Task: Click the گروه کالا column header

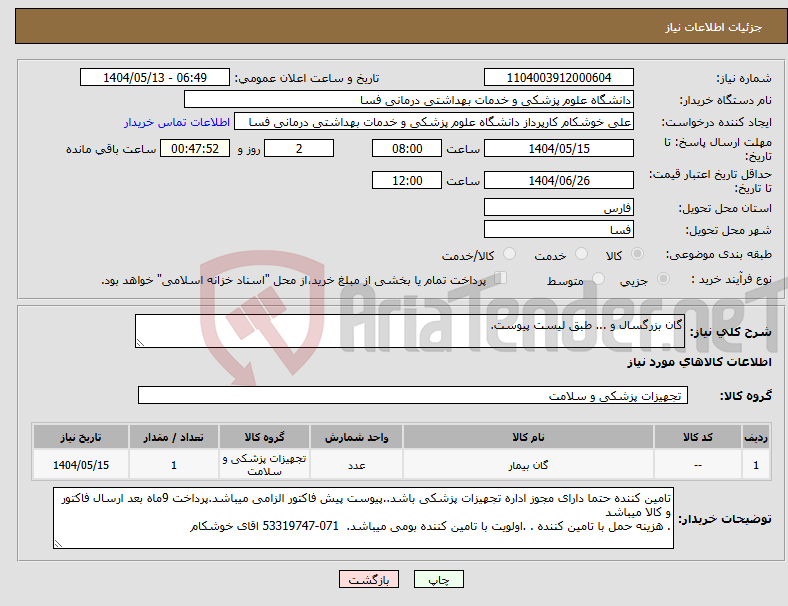Action: point(264,437)
